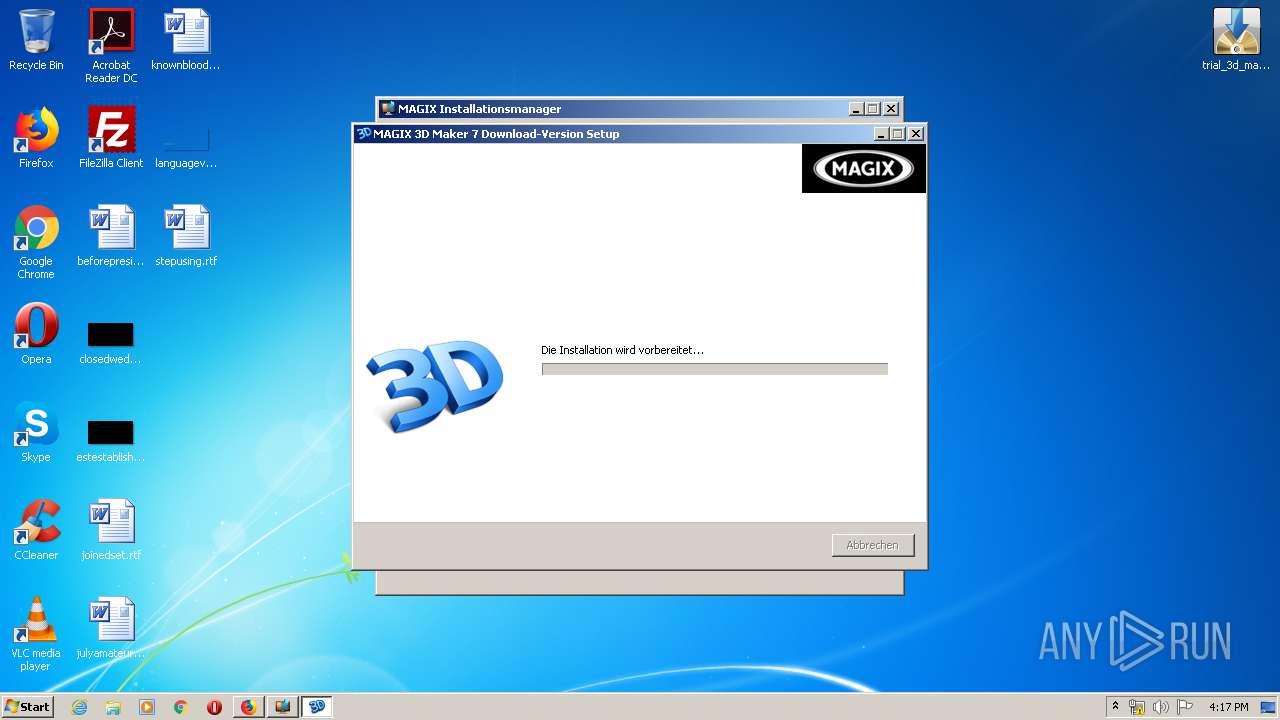The height and width of the screenshot is (720, 1280).
Task: Select the stepusing.rtf document icon
Action: click(186, 236)
